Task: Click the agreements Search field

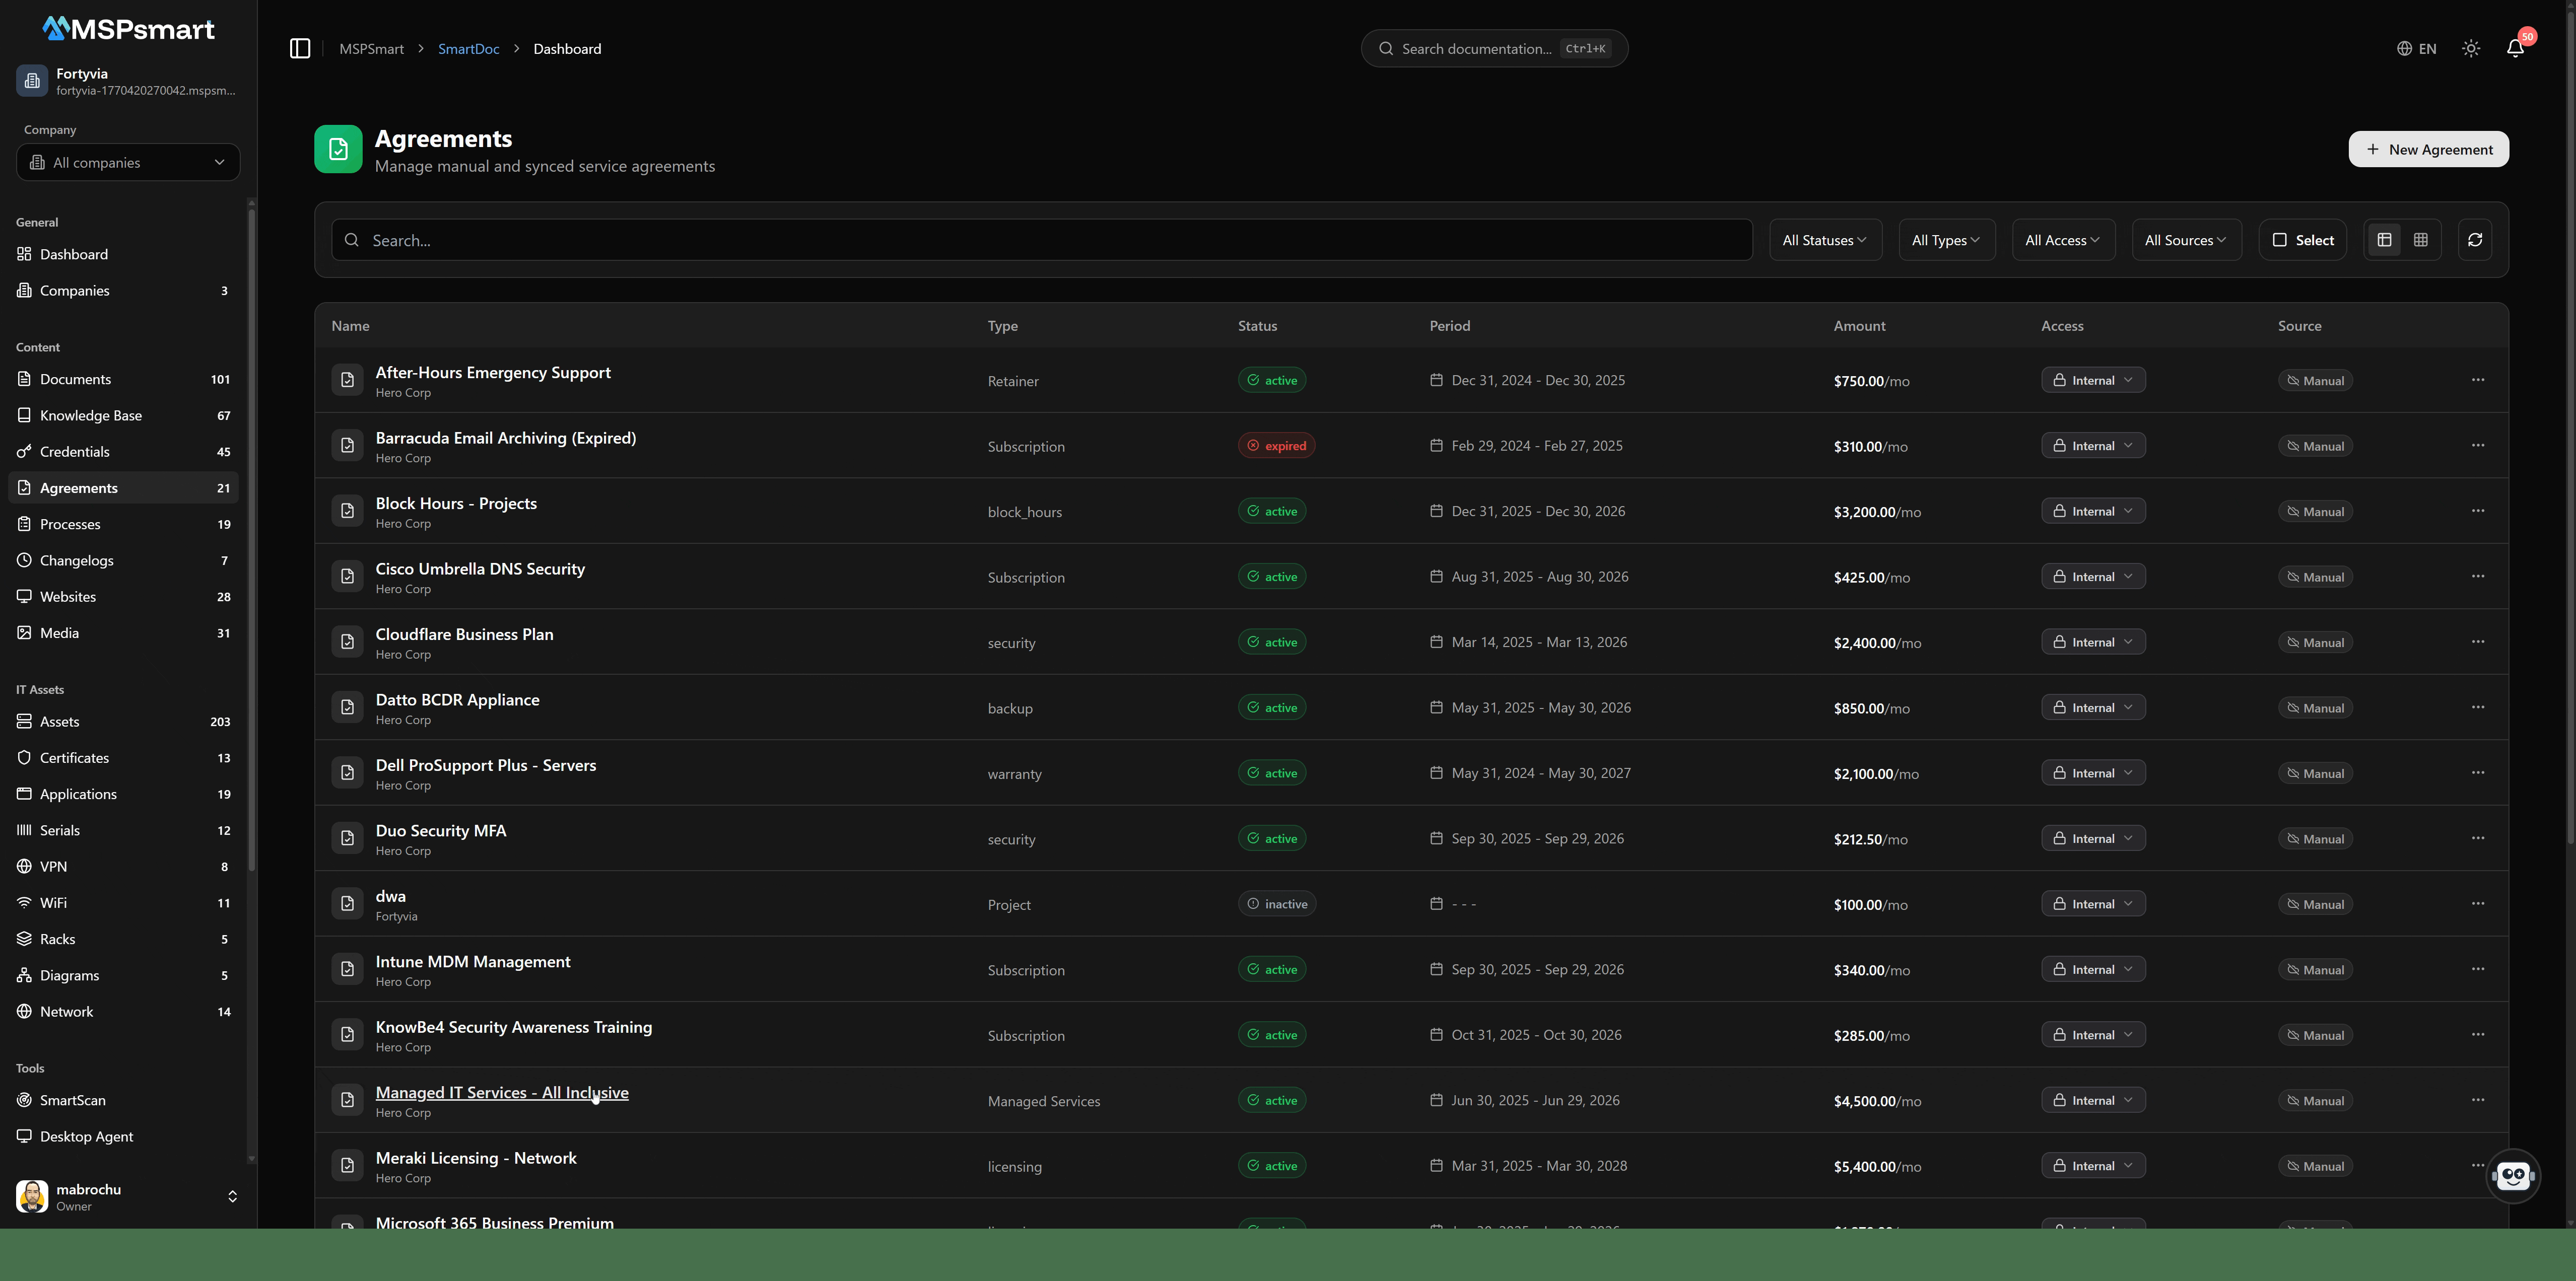Action: [x=1042, y=240]
